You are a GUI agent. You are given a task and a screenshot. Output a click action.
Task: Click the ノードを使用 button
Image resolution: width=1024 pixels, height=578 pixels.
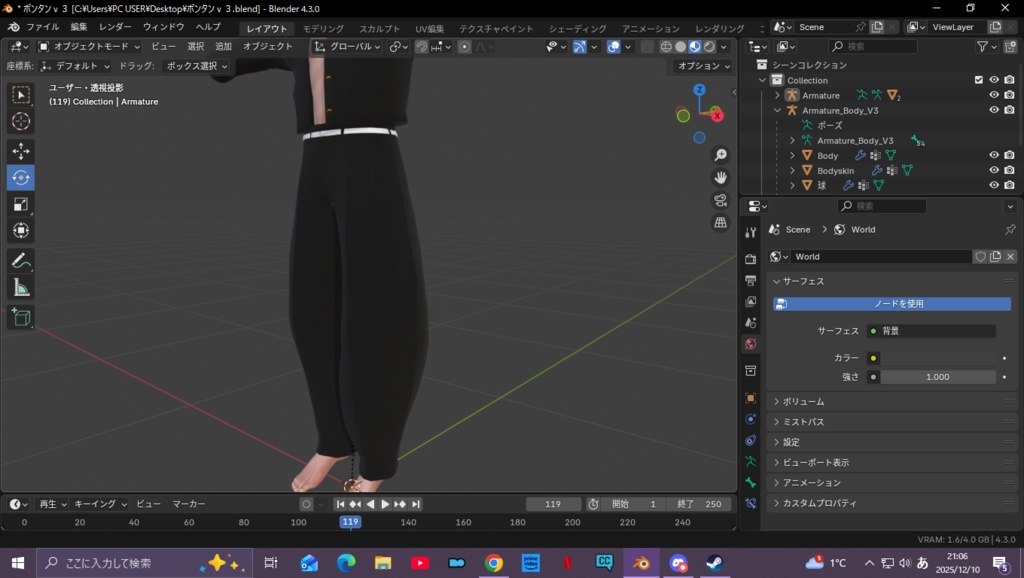(x=892, y=304)
